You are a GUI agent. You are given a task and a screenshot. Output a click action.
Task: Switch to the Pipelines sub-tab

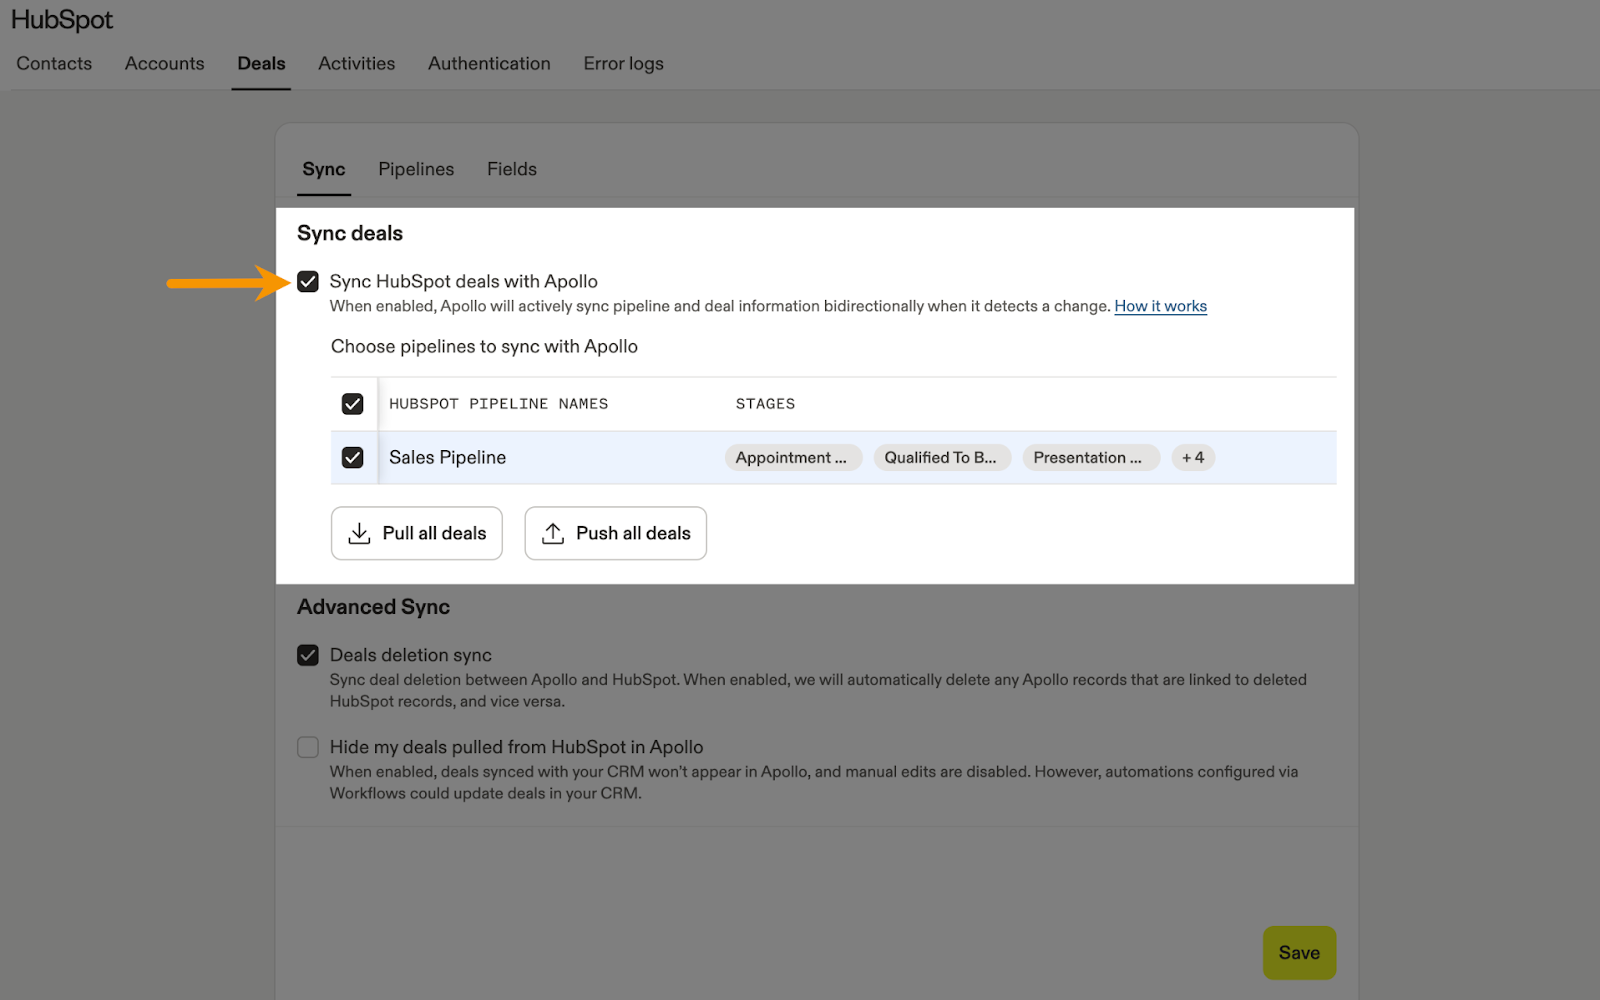(416, 170)
